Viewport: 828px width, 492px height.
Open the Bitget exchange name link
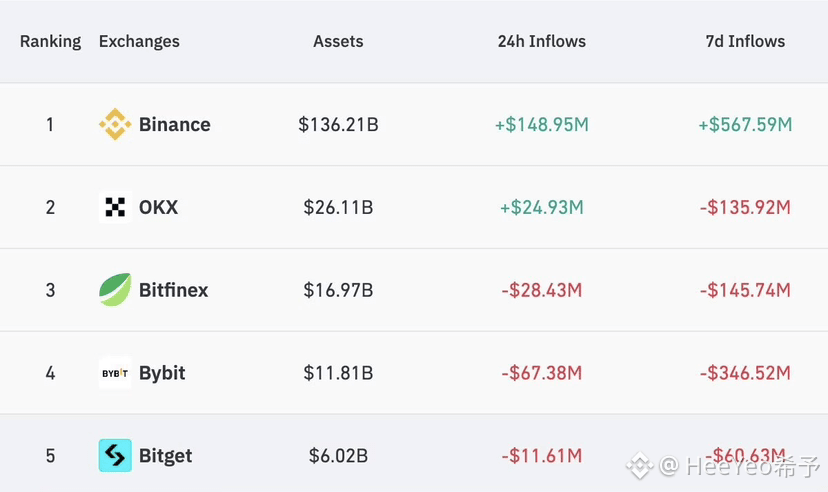(x=165, y=456)
